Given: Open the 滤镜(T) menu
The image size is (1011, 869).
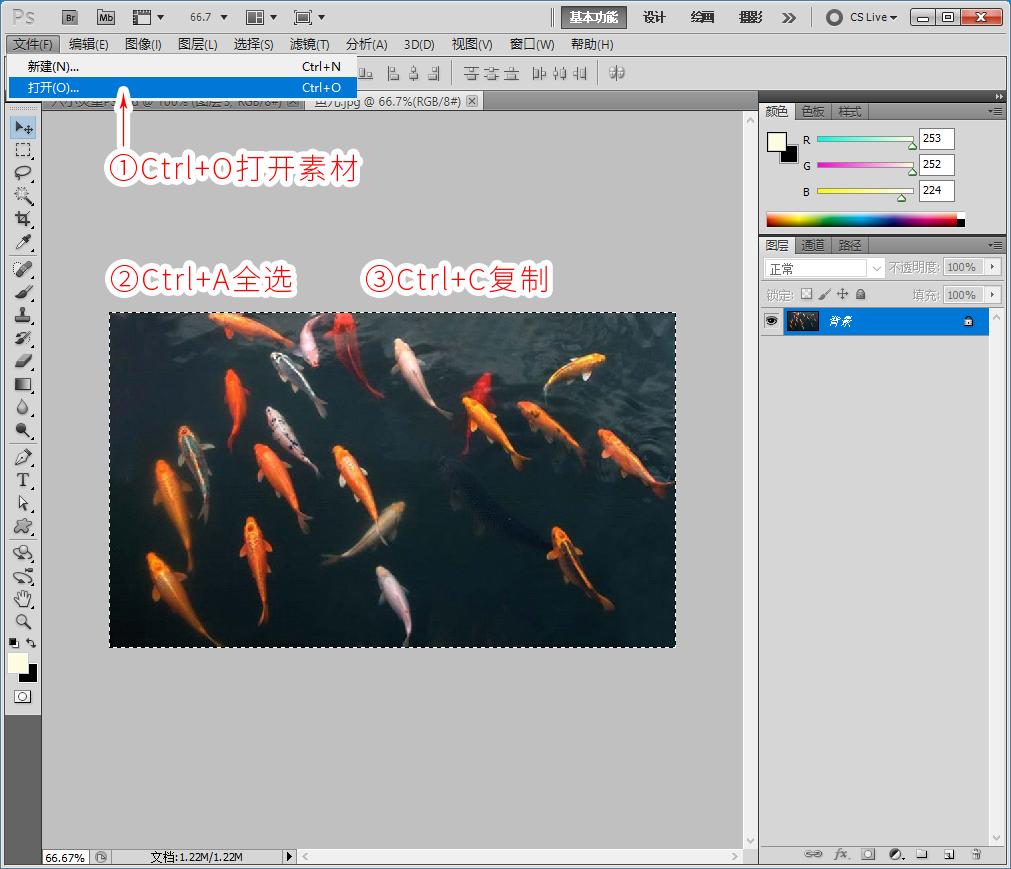Looking at the screenshot, I should point(309,44).
